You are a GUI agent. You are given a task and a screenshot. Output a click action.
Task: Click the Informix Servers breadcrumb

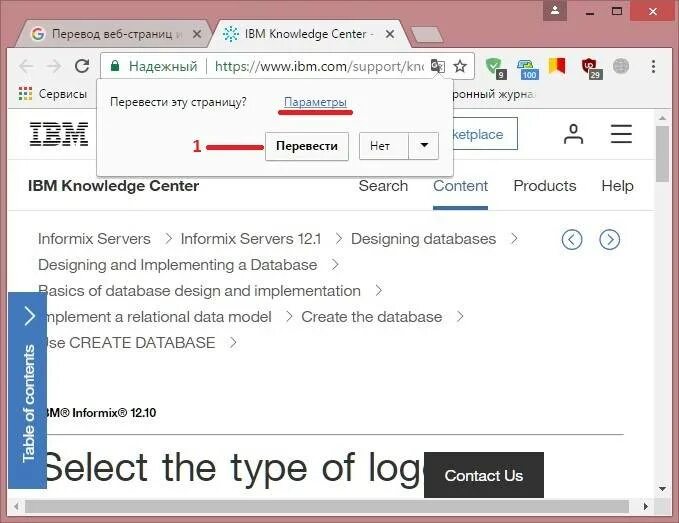(x=94, y=239)
